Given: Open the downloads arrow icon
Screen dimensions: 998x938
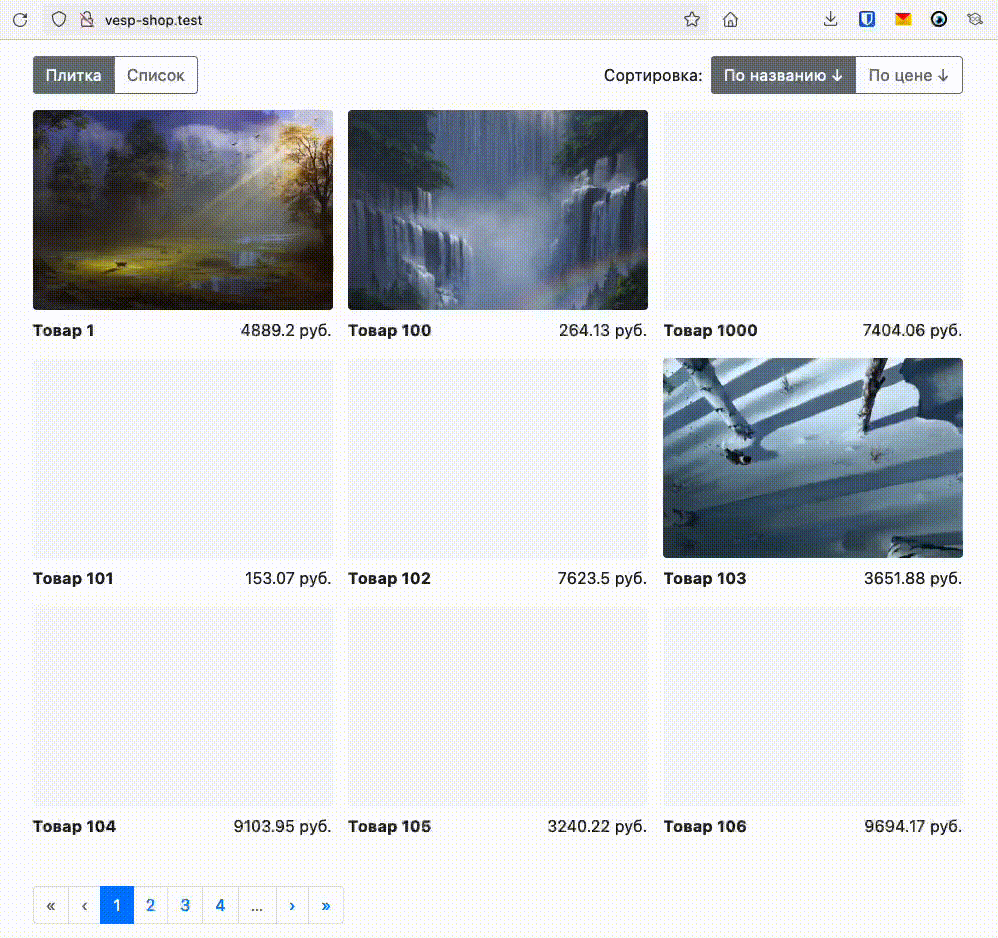Looking at the screenshot, I should [831, 20].
